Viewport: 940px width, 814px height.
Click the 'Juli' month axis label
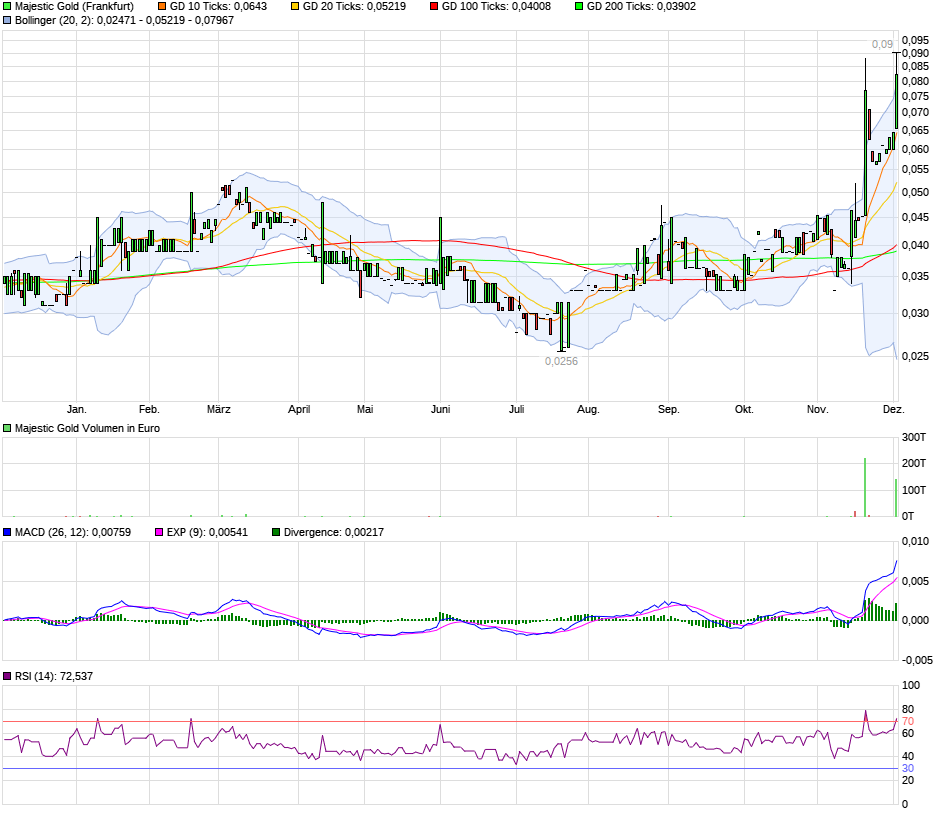pos(517,409)
